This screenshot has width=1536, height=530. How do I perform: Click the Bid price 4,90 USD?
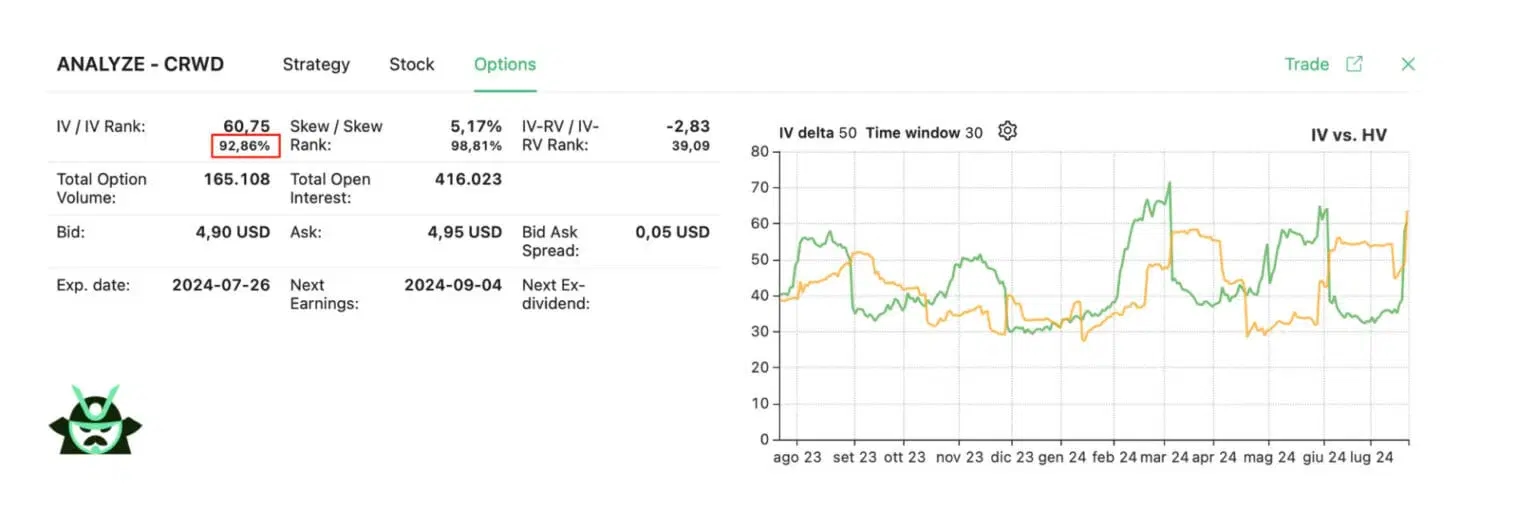[233, 232]
